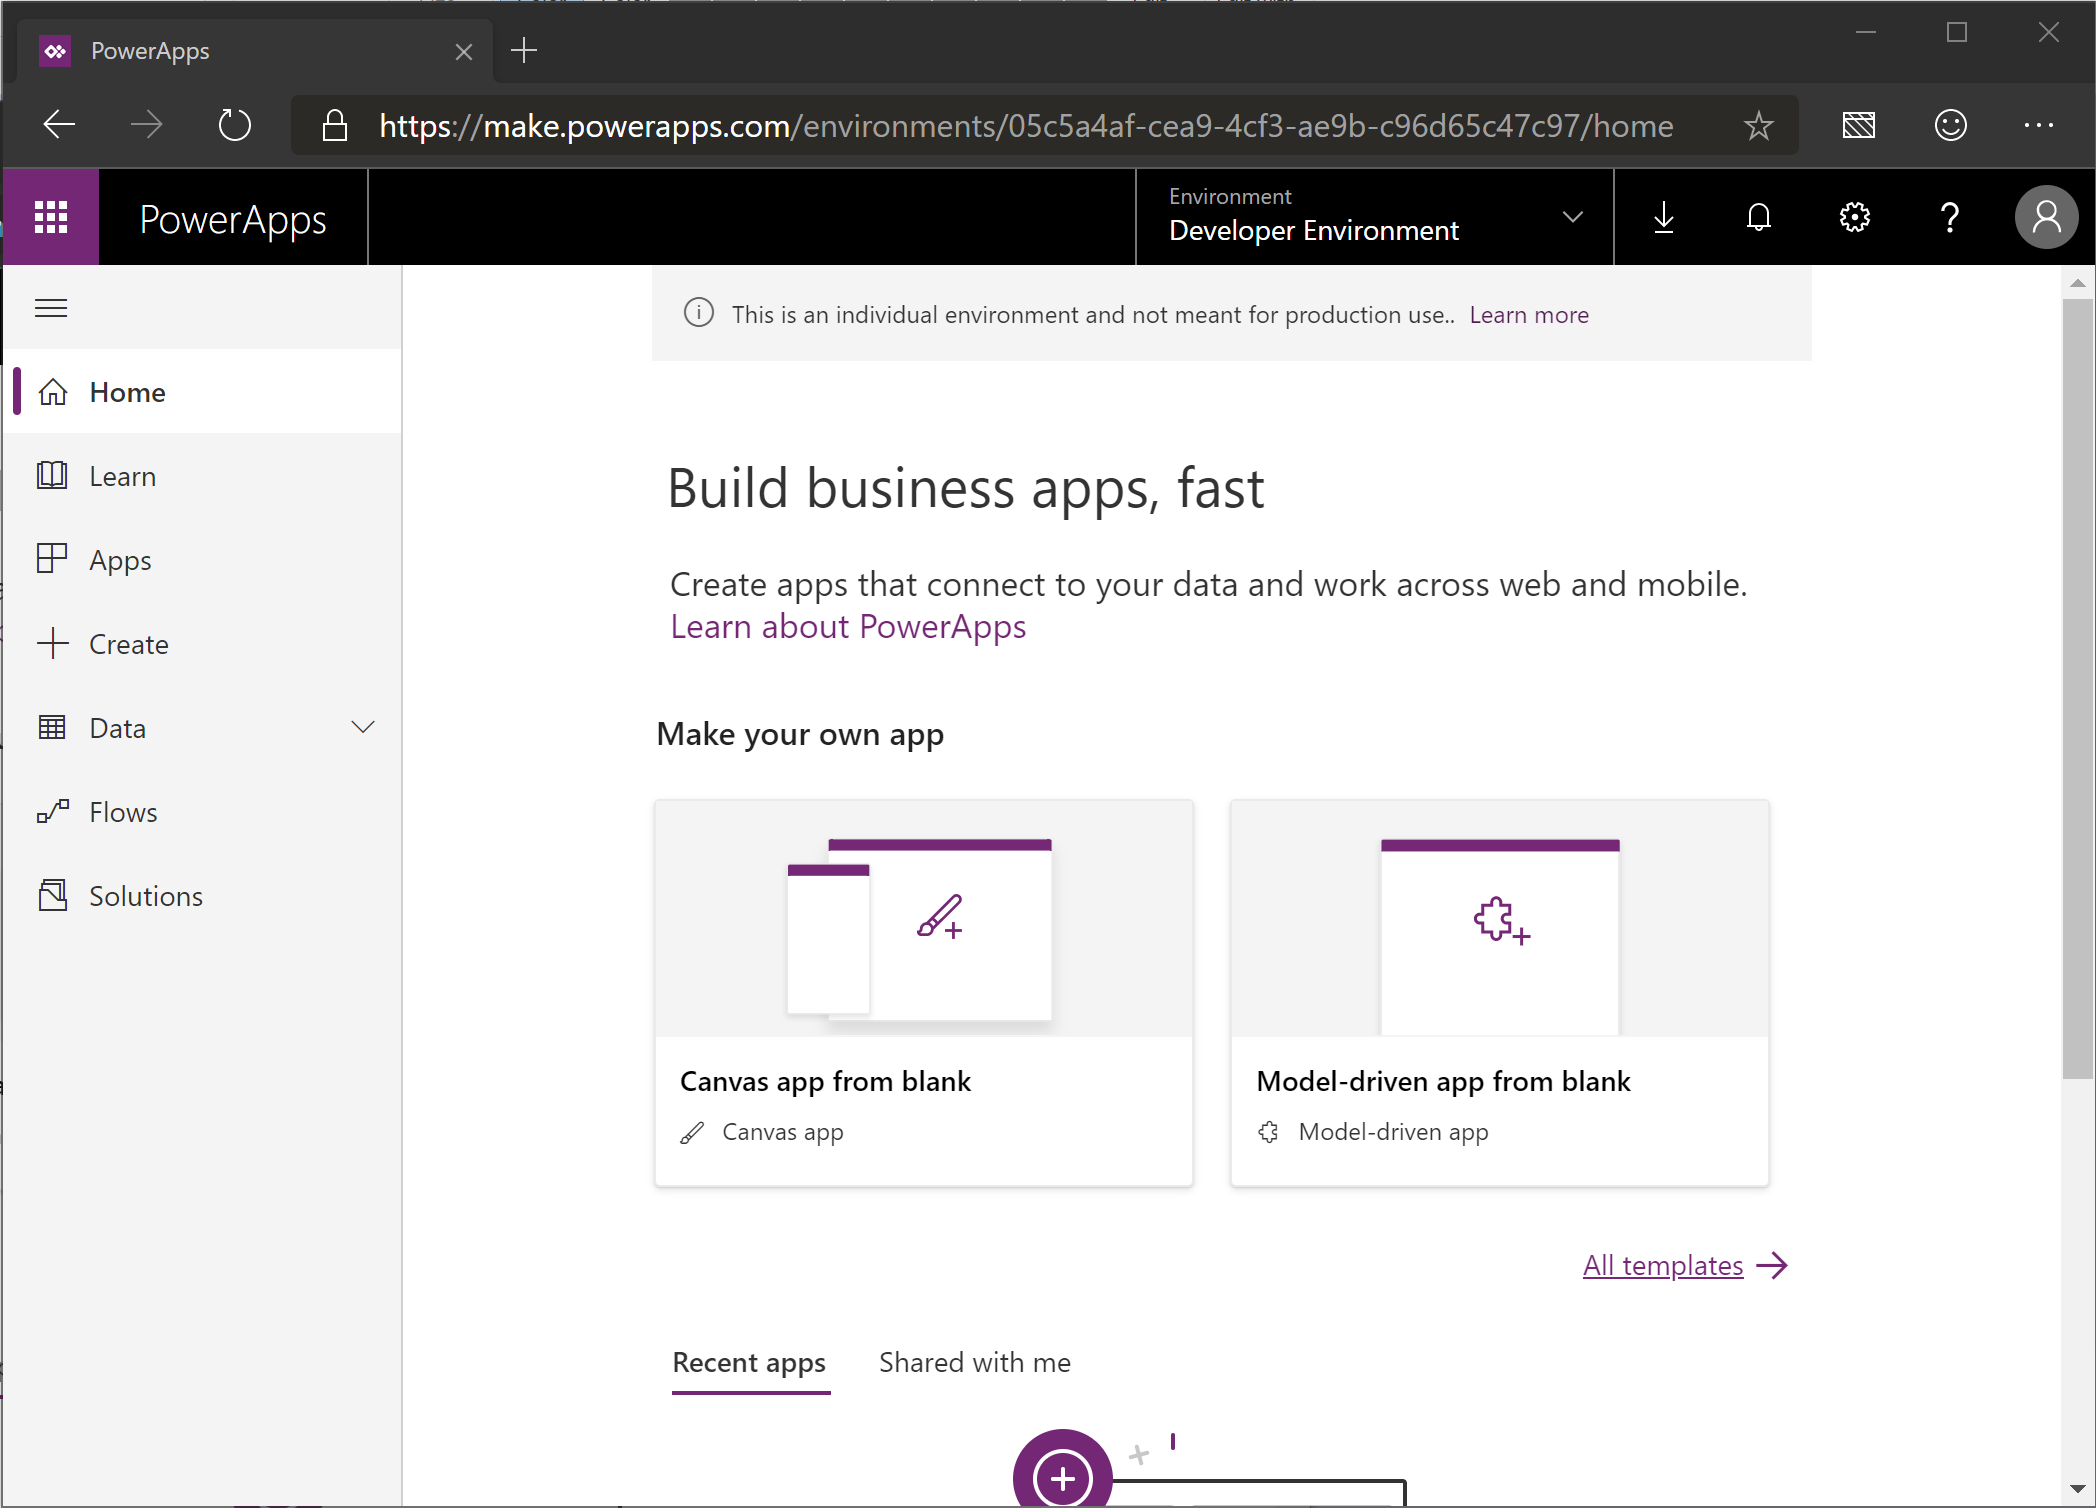Switch to the Recent apps tab
Viewport: 2096px width, 1508px height.
pos(749,1362)
